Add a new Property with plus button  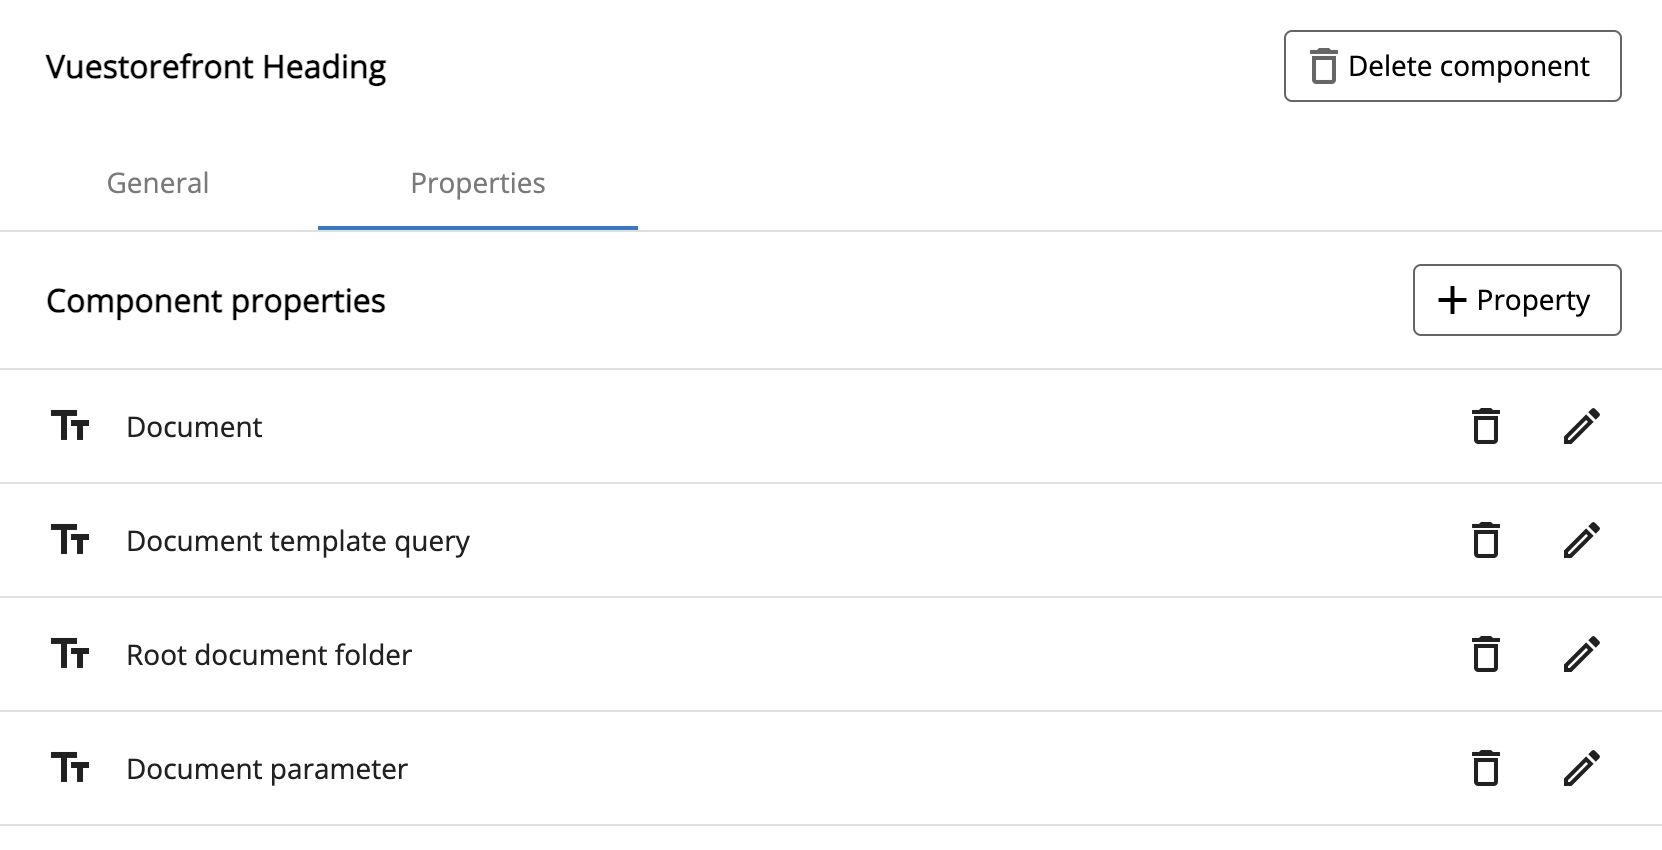pyautogui.click(x=1517, y=300)
